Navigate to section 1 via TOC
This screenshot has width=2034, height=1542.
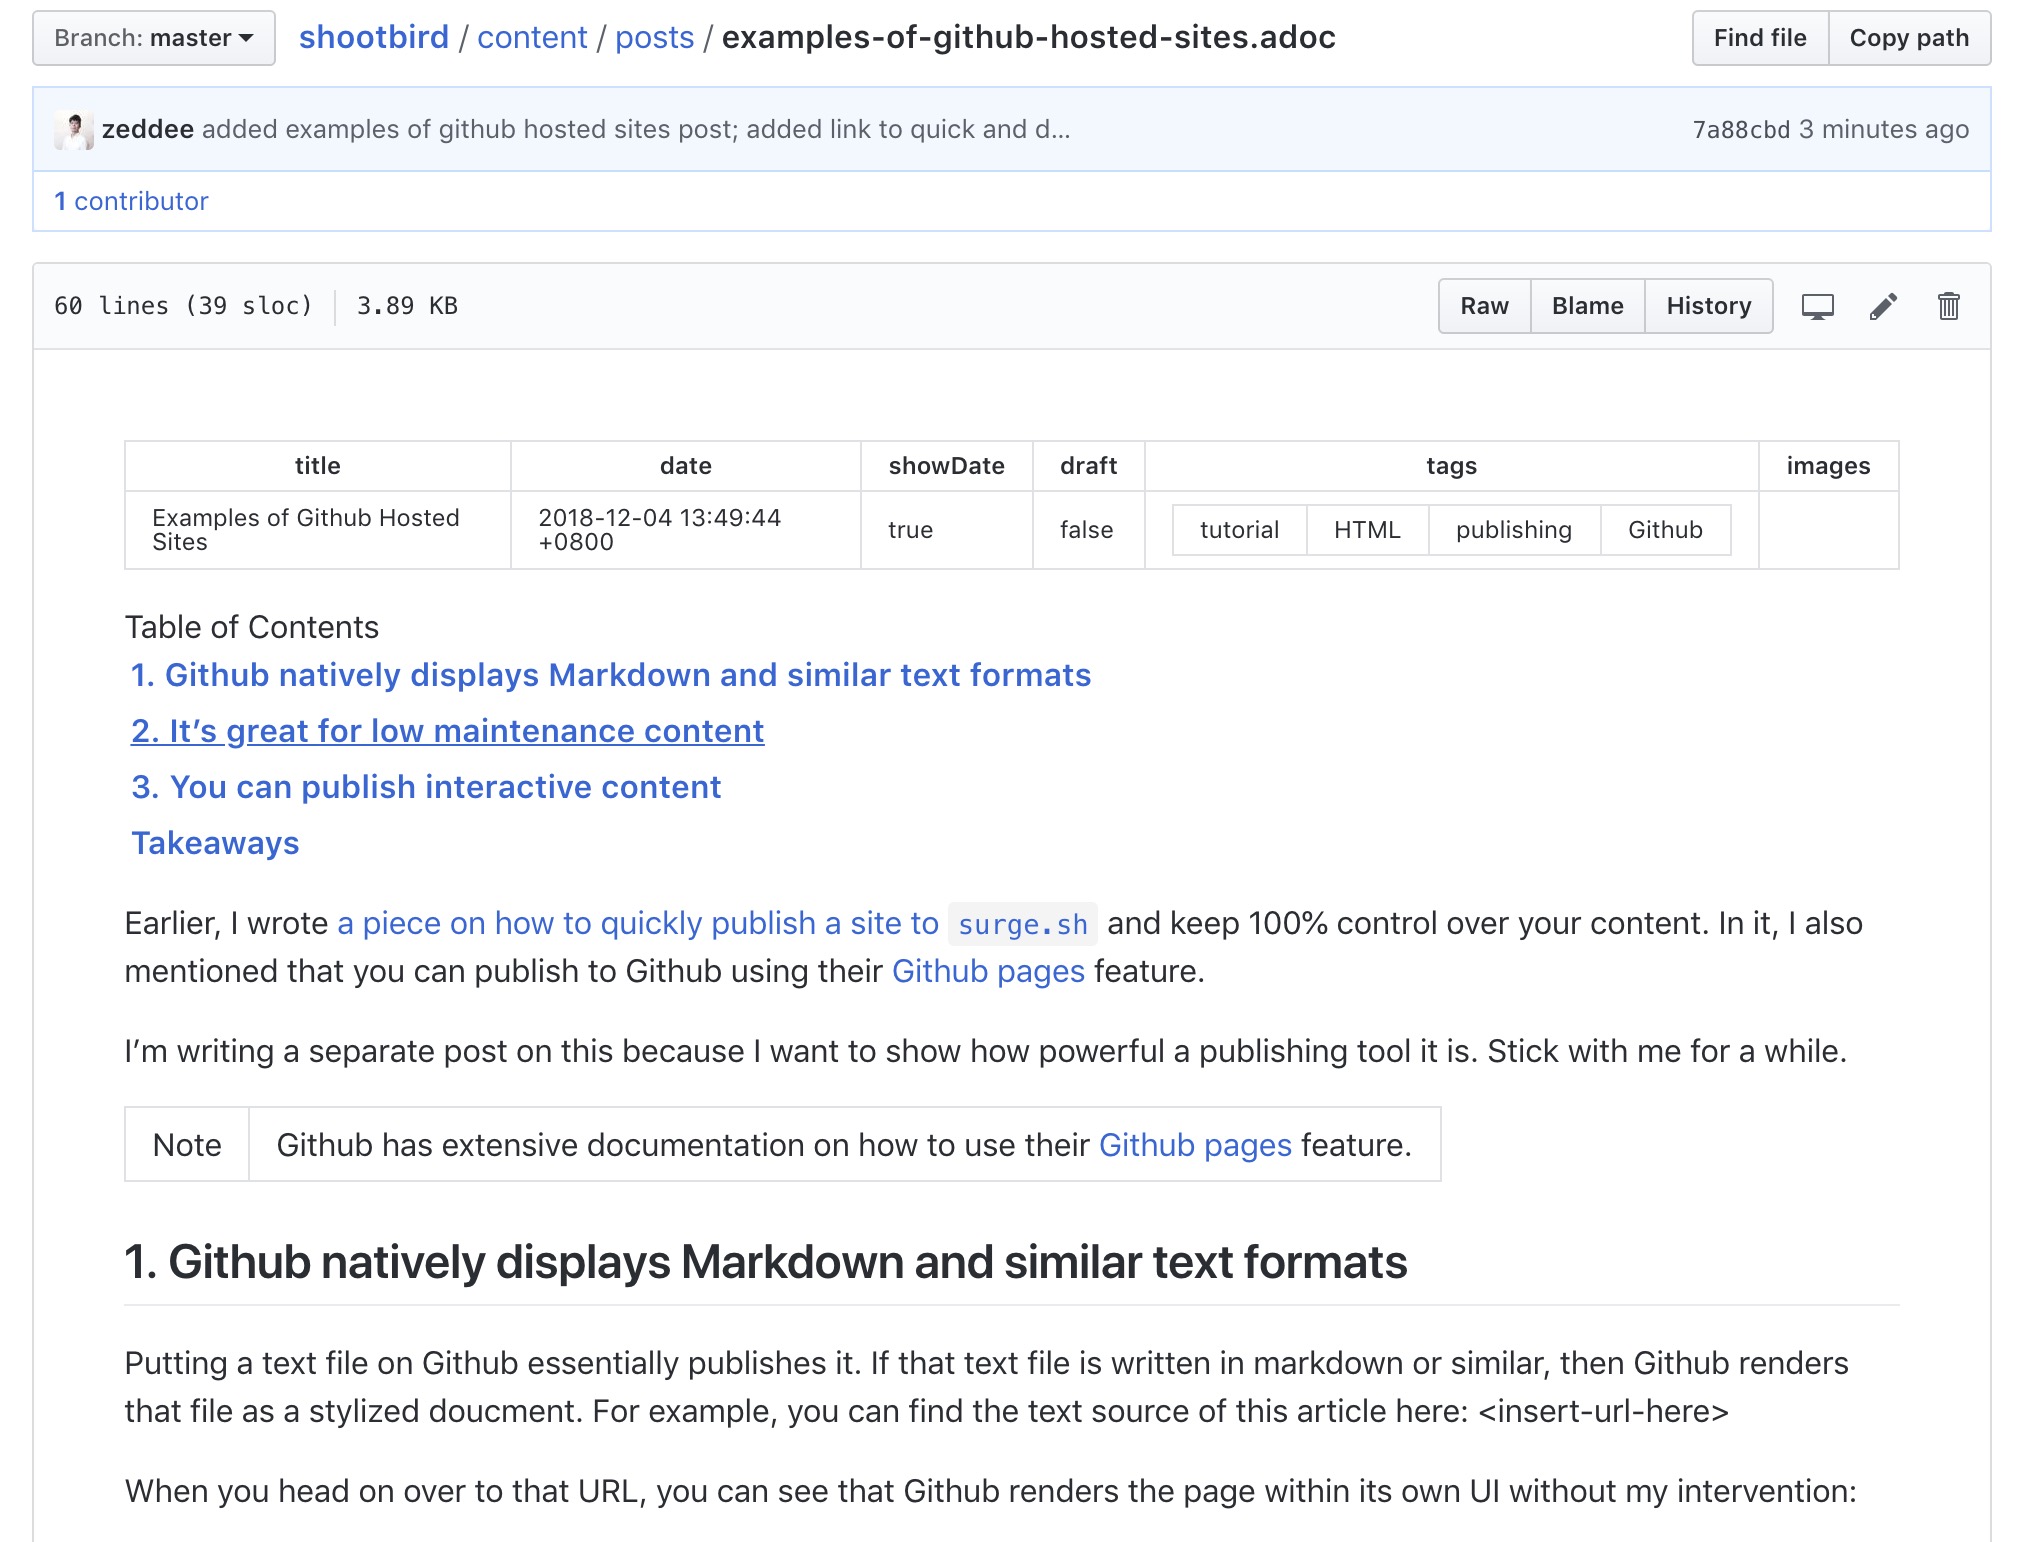click(x=611, y=674)
